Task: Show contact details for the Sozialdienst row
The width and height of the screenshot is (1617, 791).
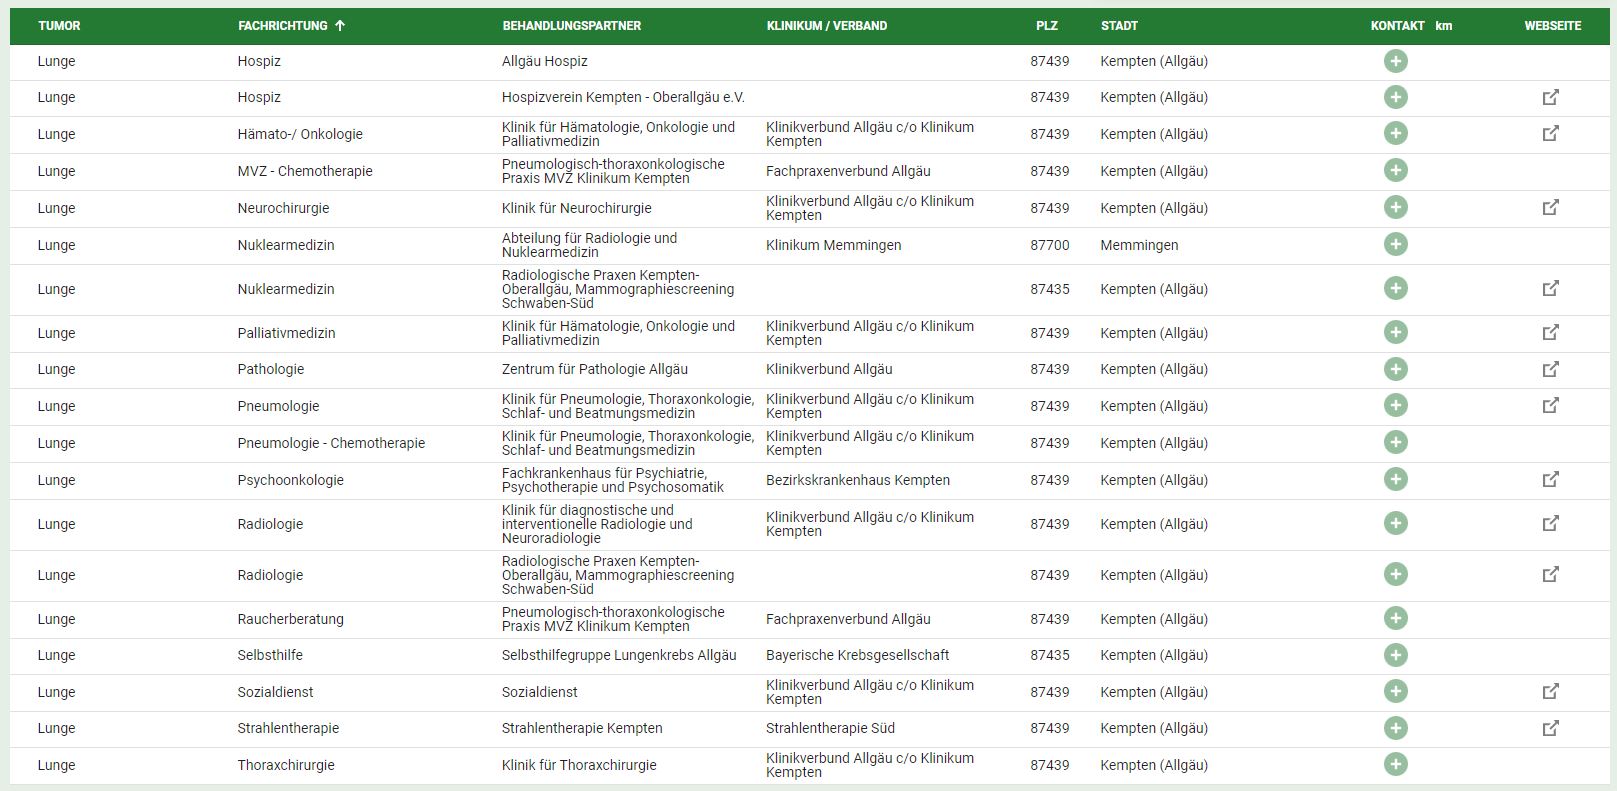Action: click(1395, 691)
